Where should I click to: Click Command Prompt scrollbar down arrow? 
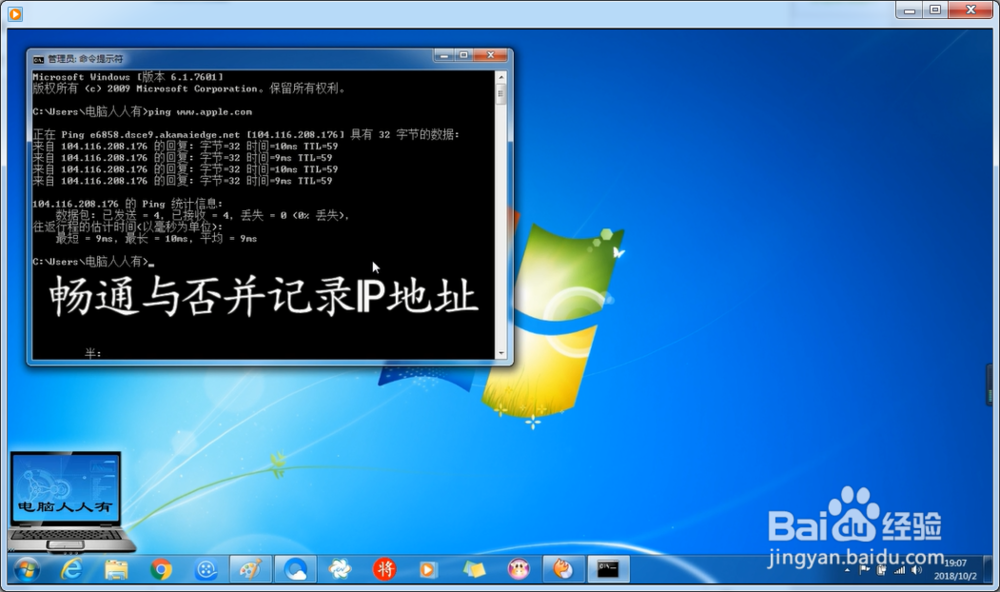(x=501, y=353)
